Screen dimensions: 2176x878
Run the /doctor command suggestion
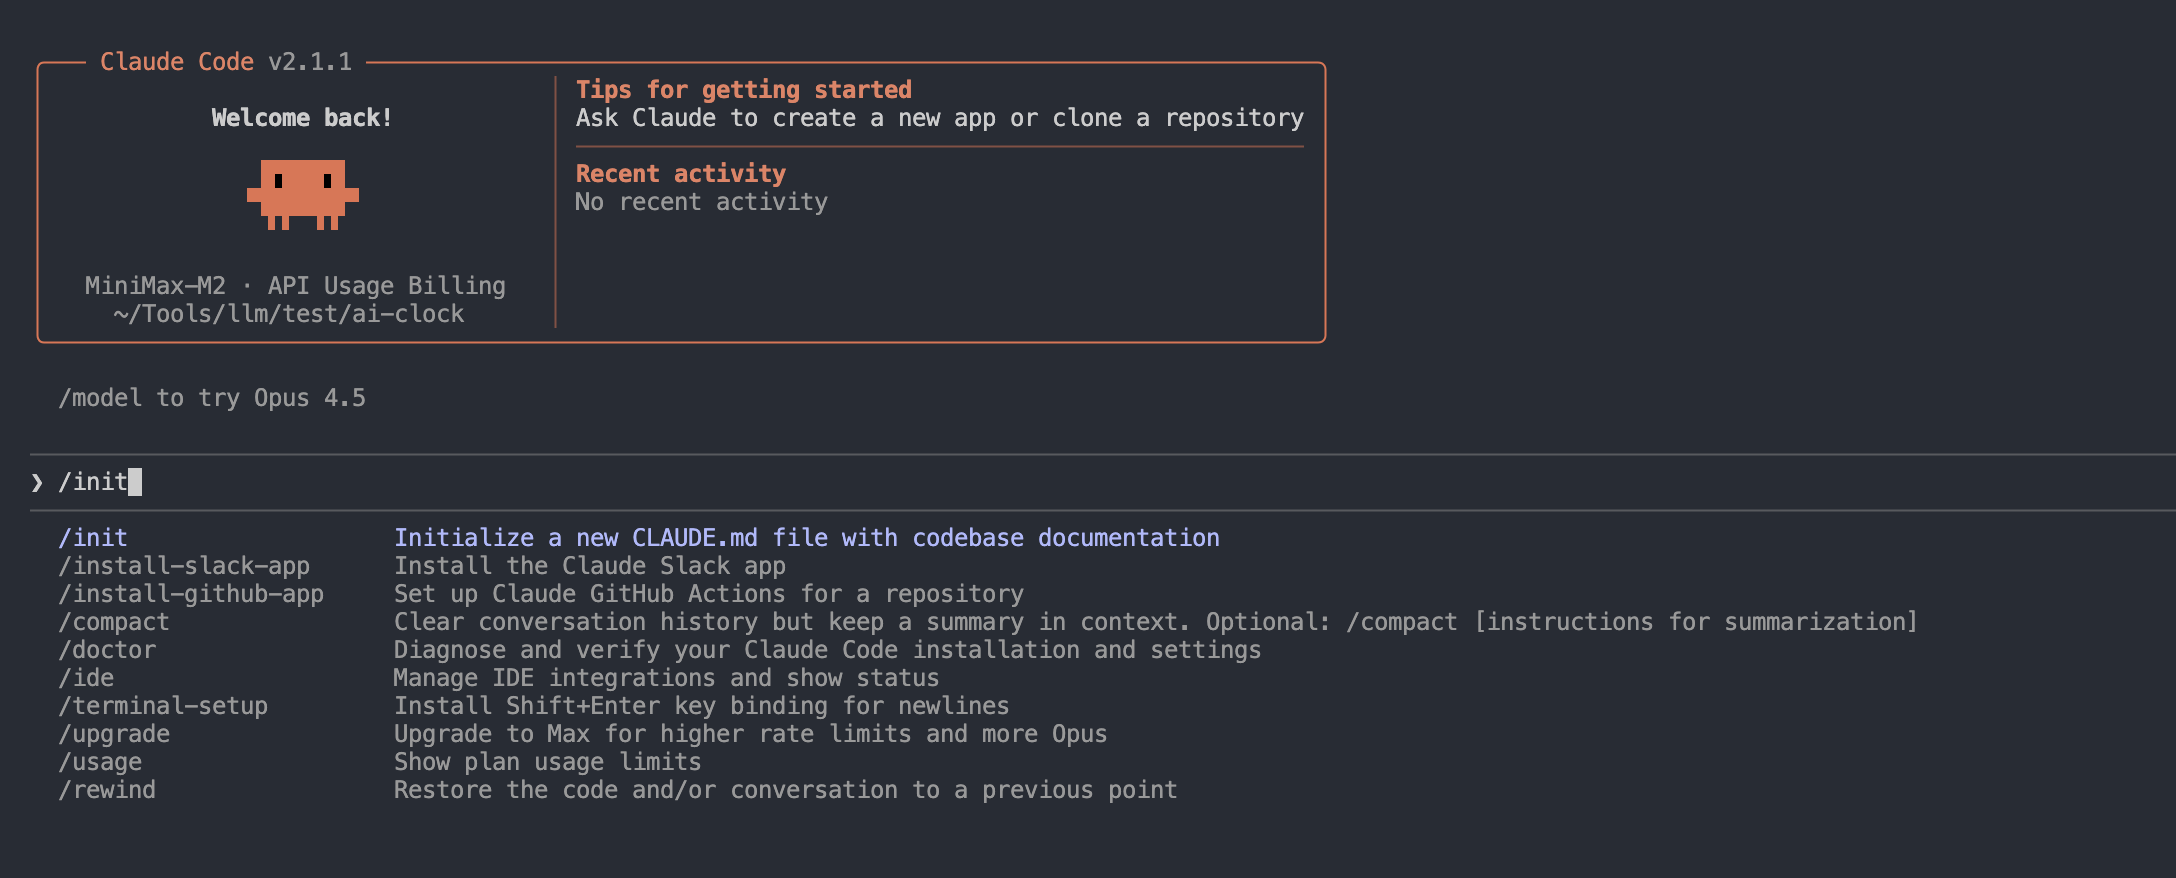[107, 650]
